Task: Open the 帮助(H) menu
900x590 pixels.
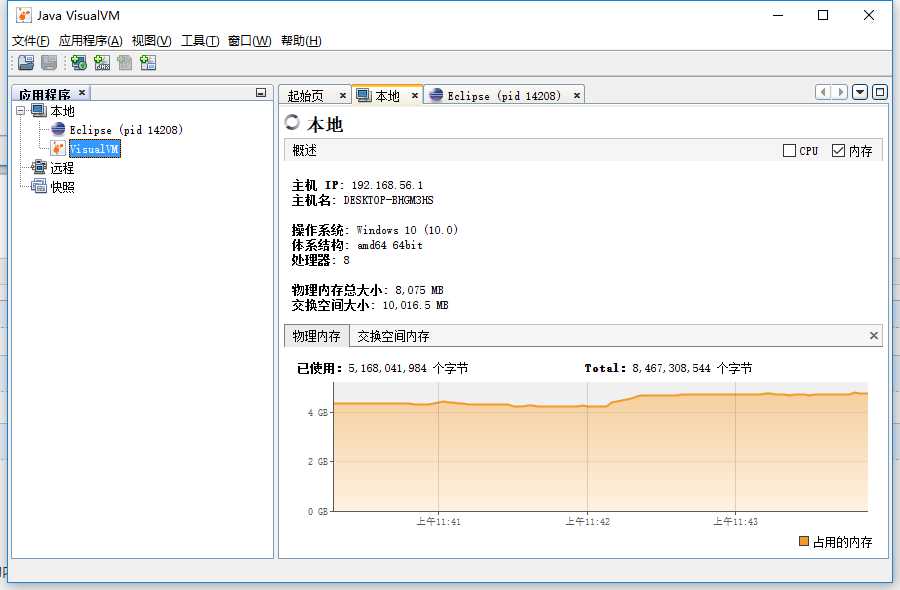Action: click(301, 41)
